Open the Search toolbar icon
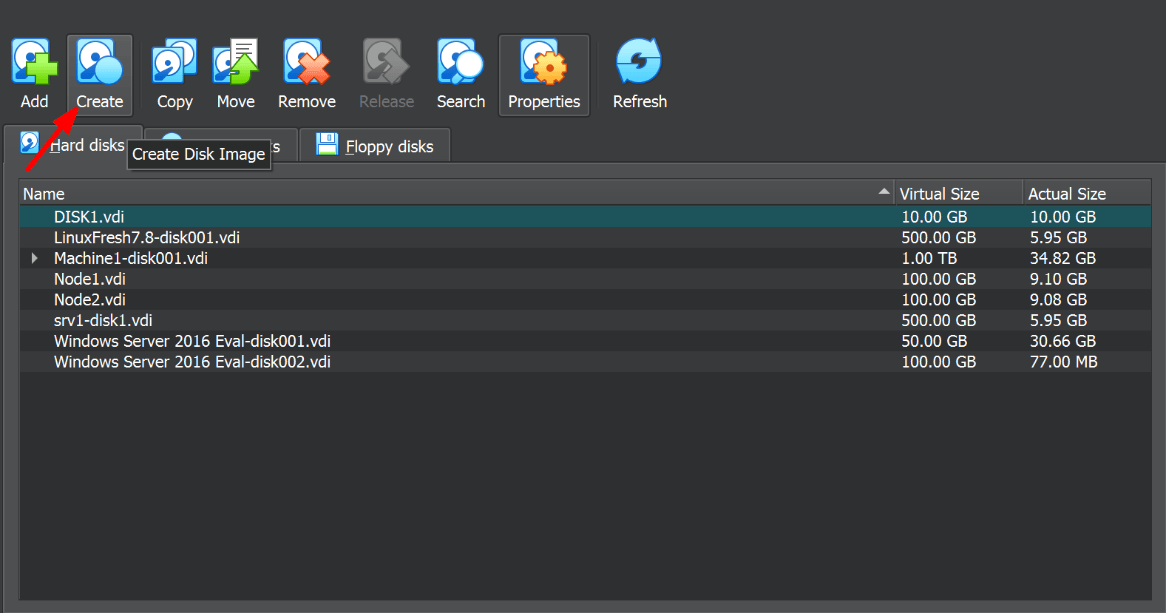1166x613 pixels. pos(460,63)
